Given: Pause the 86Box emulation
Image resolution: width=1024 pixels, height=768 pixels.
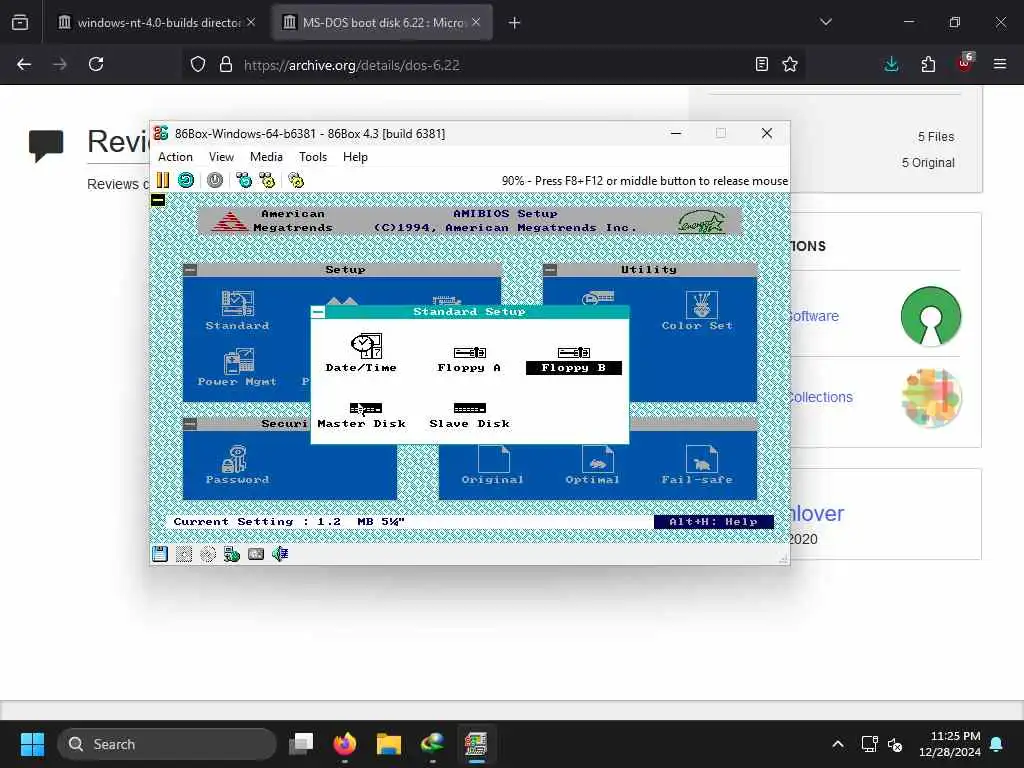Looking at the screenshot, I should click(163, 180).
